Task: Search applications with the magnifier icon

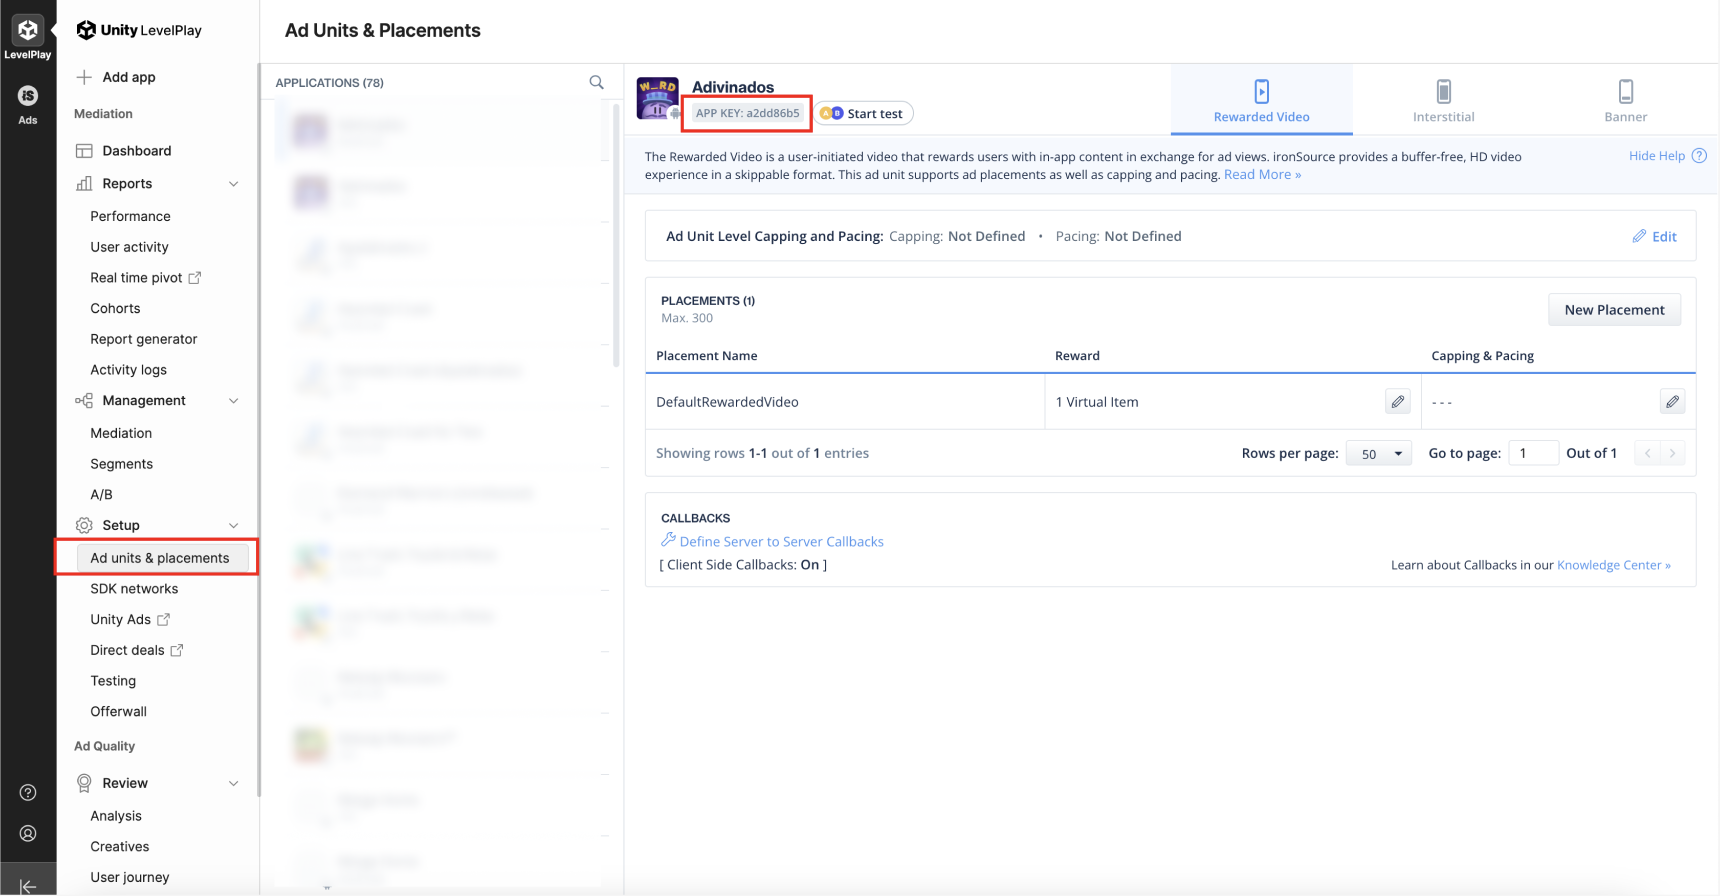Action: (597, 82)
